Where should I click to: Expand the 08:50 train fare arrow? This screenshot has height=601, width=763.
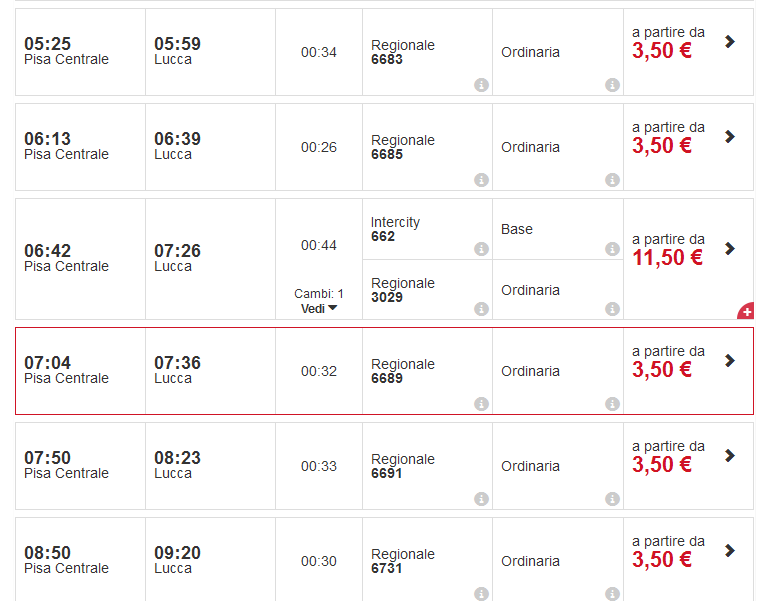pyautogui.click(x=729, y=551)
